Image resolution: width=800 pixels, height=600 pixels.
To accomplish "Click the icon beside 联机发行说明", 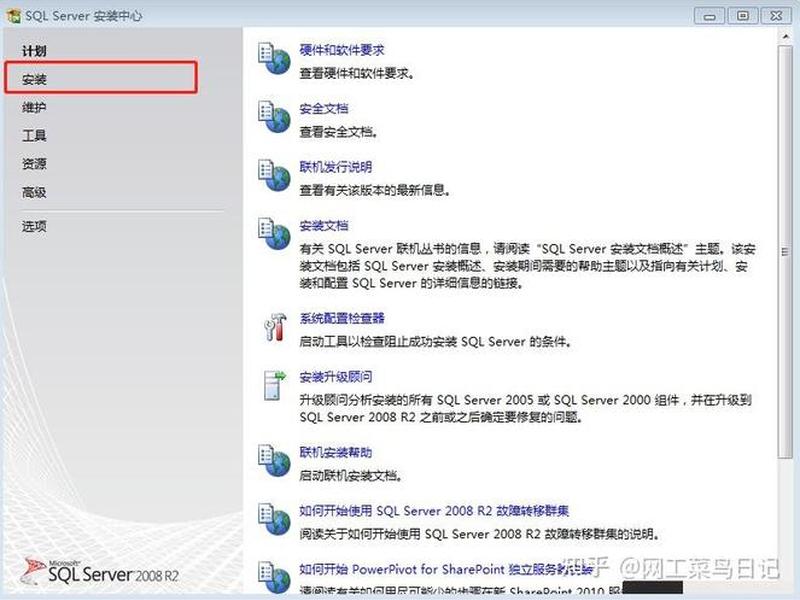I will [x=274, y=176].
